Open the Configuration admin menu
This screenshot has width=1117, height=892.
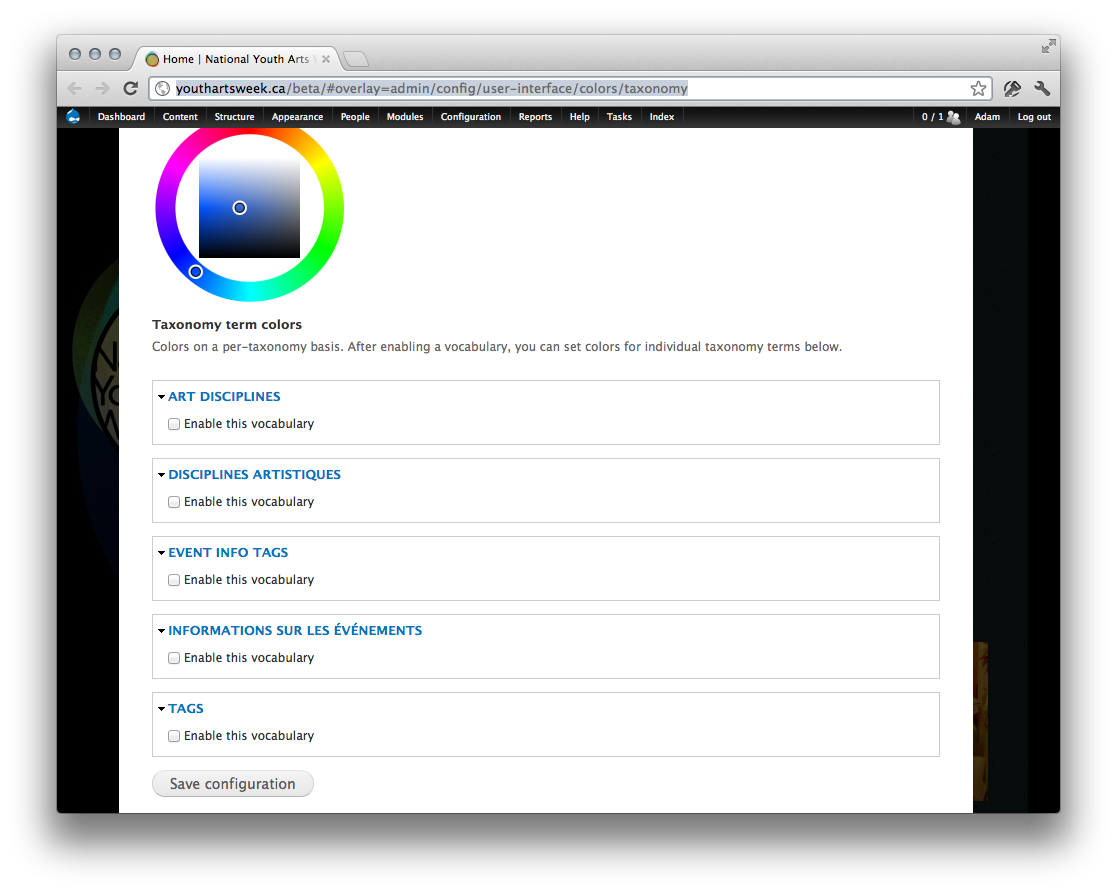pyautogui.click(x=471, y=117)
